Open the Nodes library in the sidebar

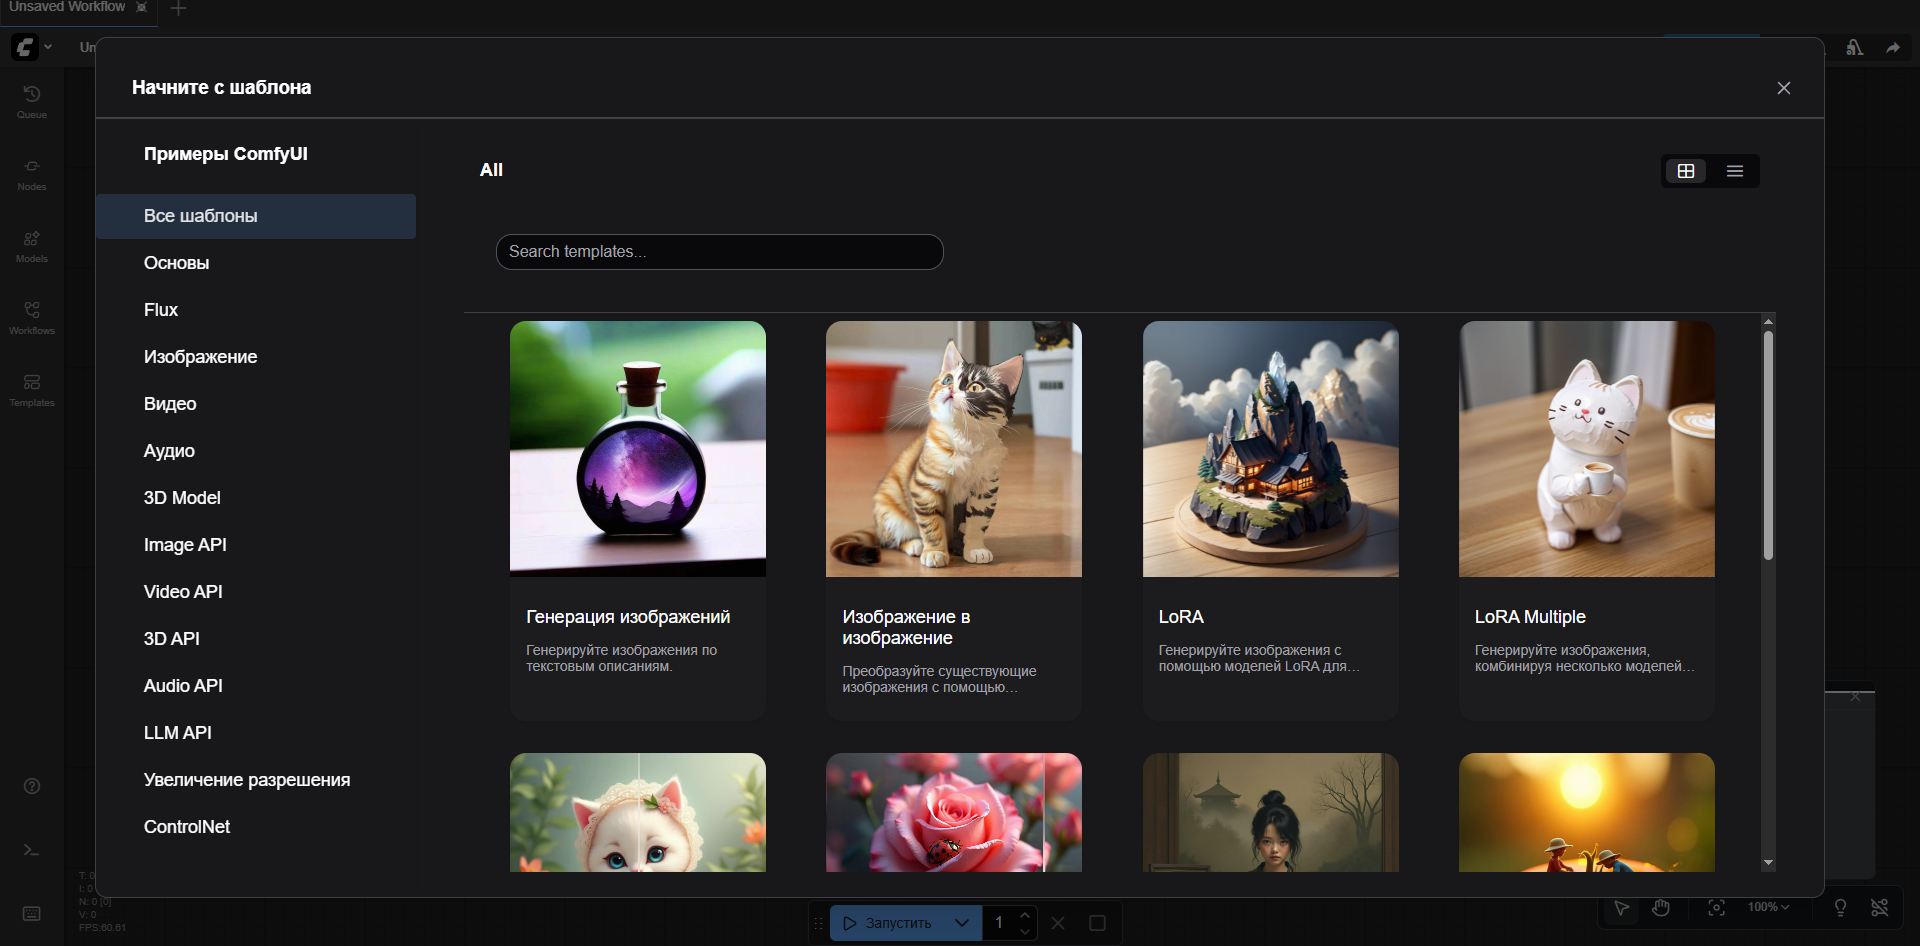32,173
